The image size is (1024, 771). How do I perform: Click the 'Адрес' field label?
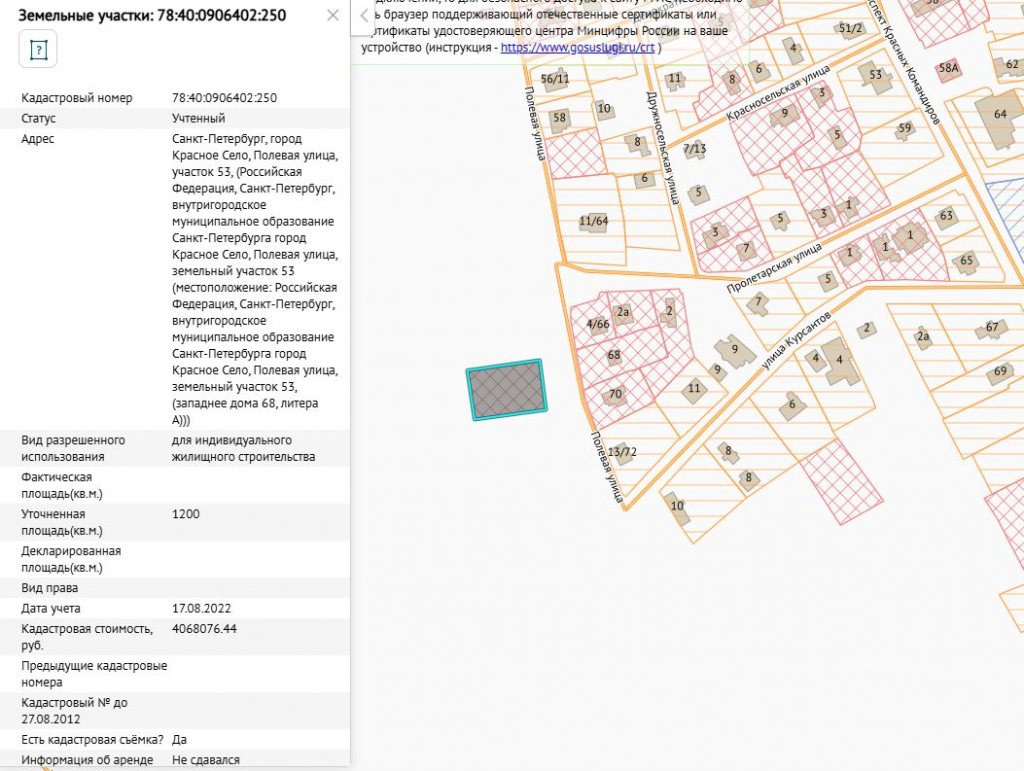(38, 139)
